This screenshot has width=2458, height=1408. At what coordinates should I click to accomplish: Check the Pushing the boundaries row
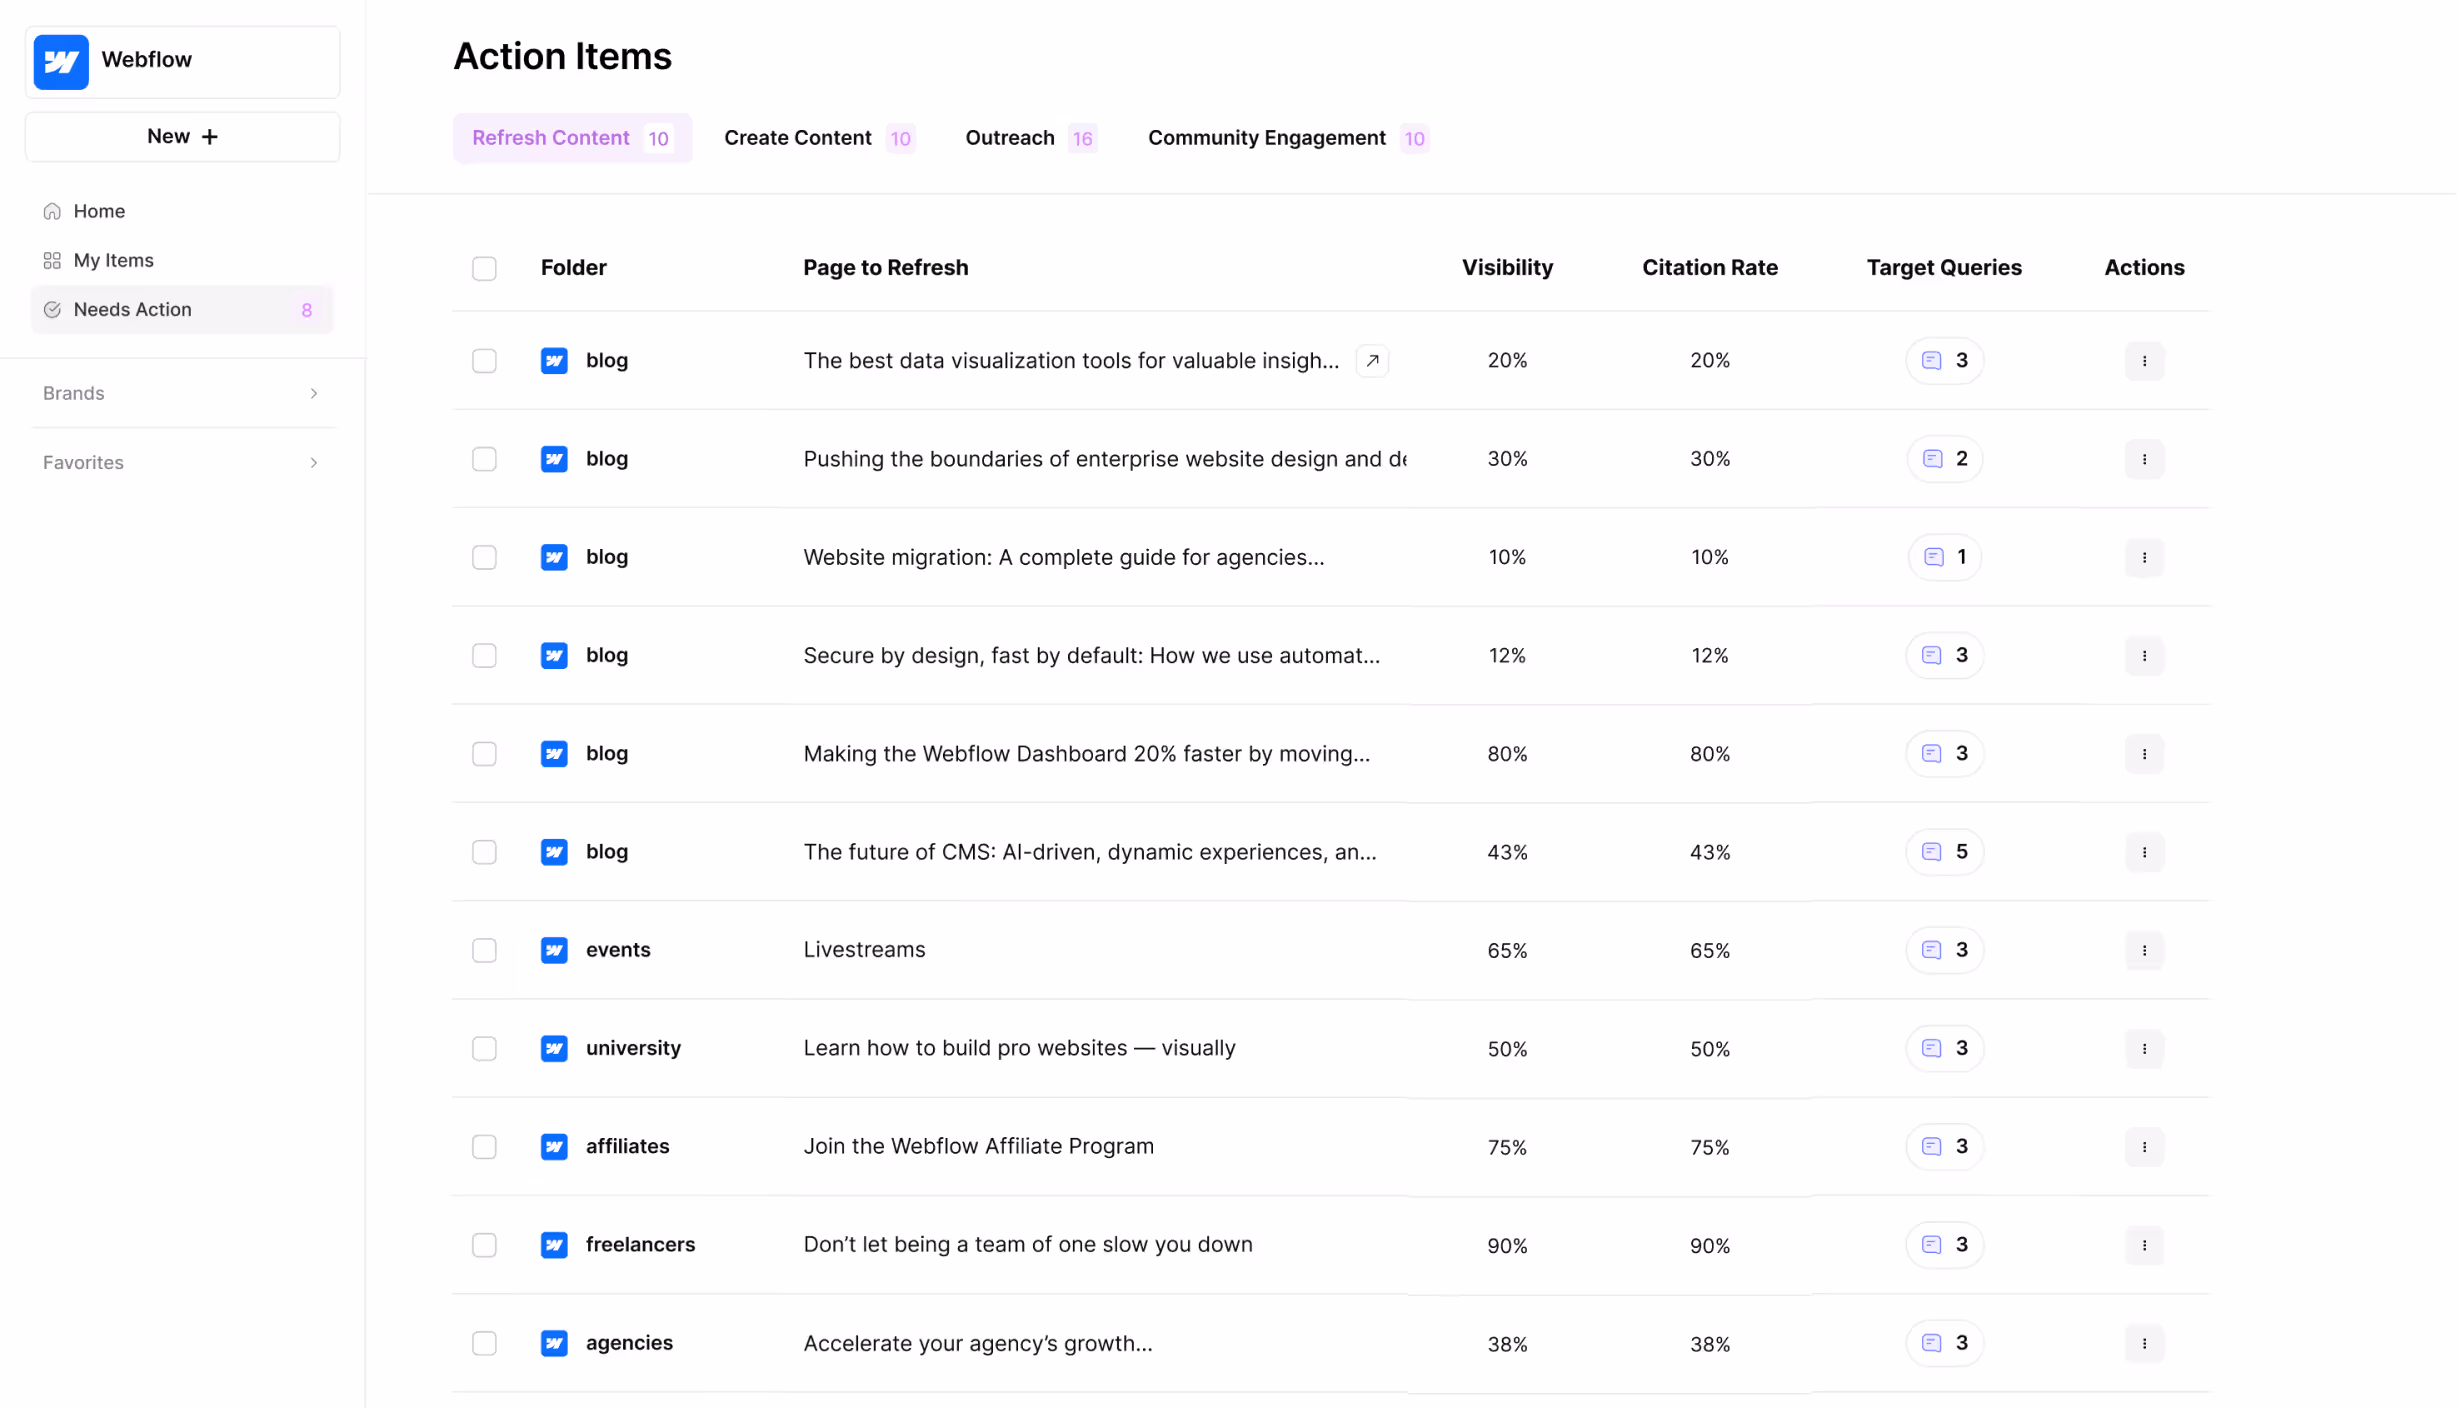(x=484, y=459)
